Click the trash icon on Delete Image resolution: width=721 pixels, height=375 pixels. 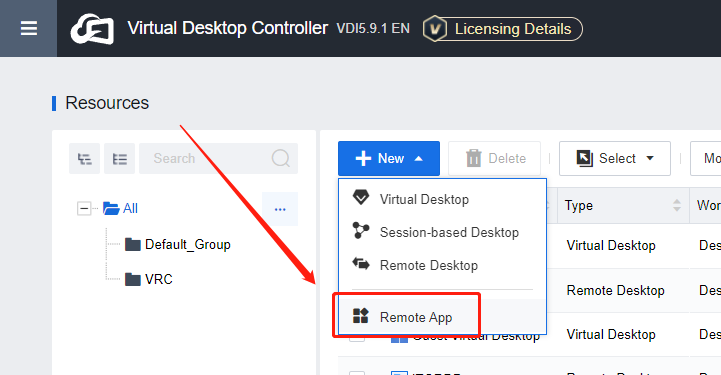click(474, 159)
